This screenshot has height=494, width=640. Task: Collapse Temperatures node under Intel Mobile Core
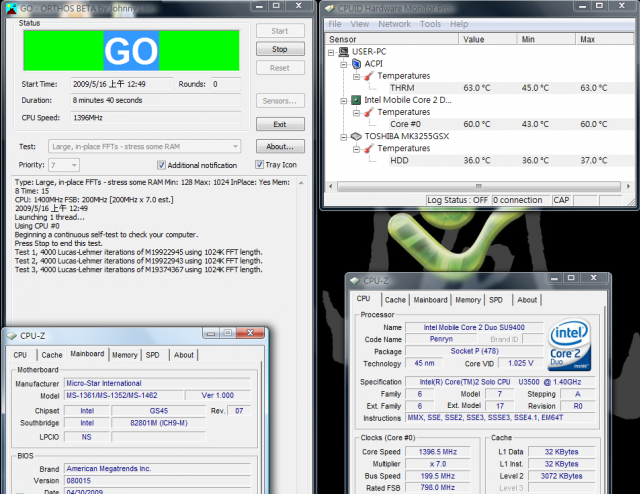(356, 113)
